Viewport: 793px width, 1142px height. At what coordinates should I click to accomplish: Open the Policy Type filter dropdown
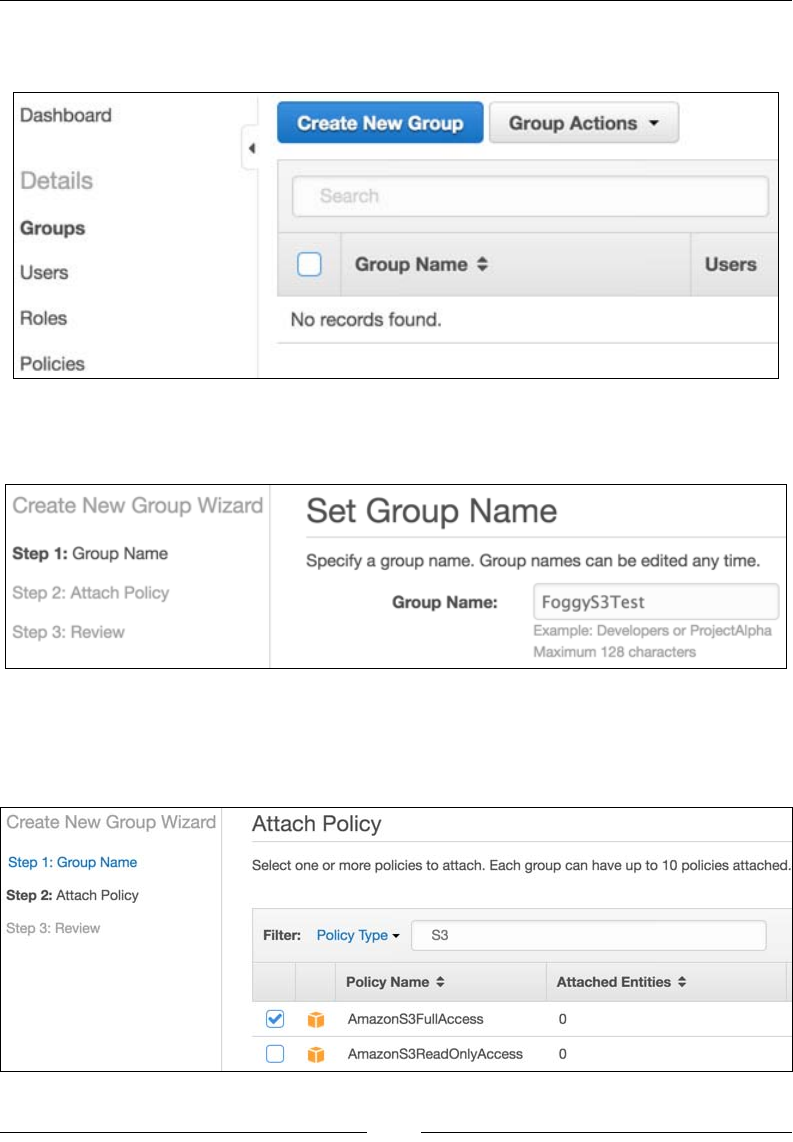point(357,936)
